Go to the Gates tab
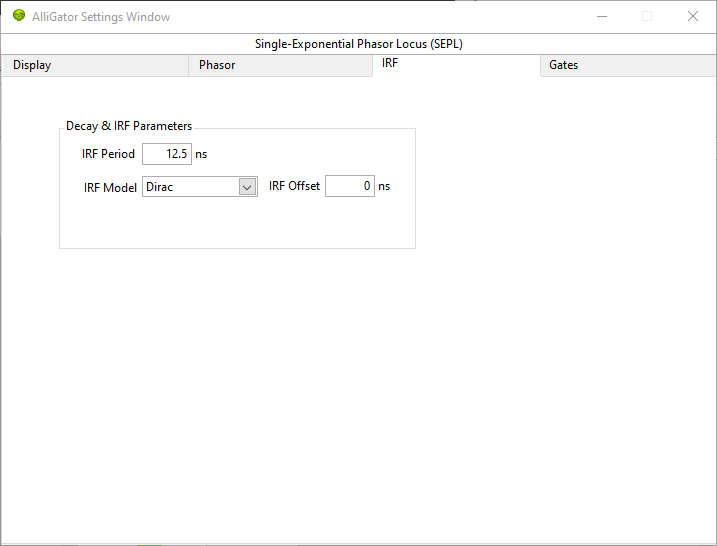Screen dimensions: 717x546 628,65
